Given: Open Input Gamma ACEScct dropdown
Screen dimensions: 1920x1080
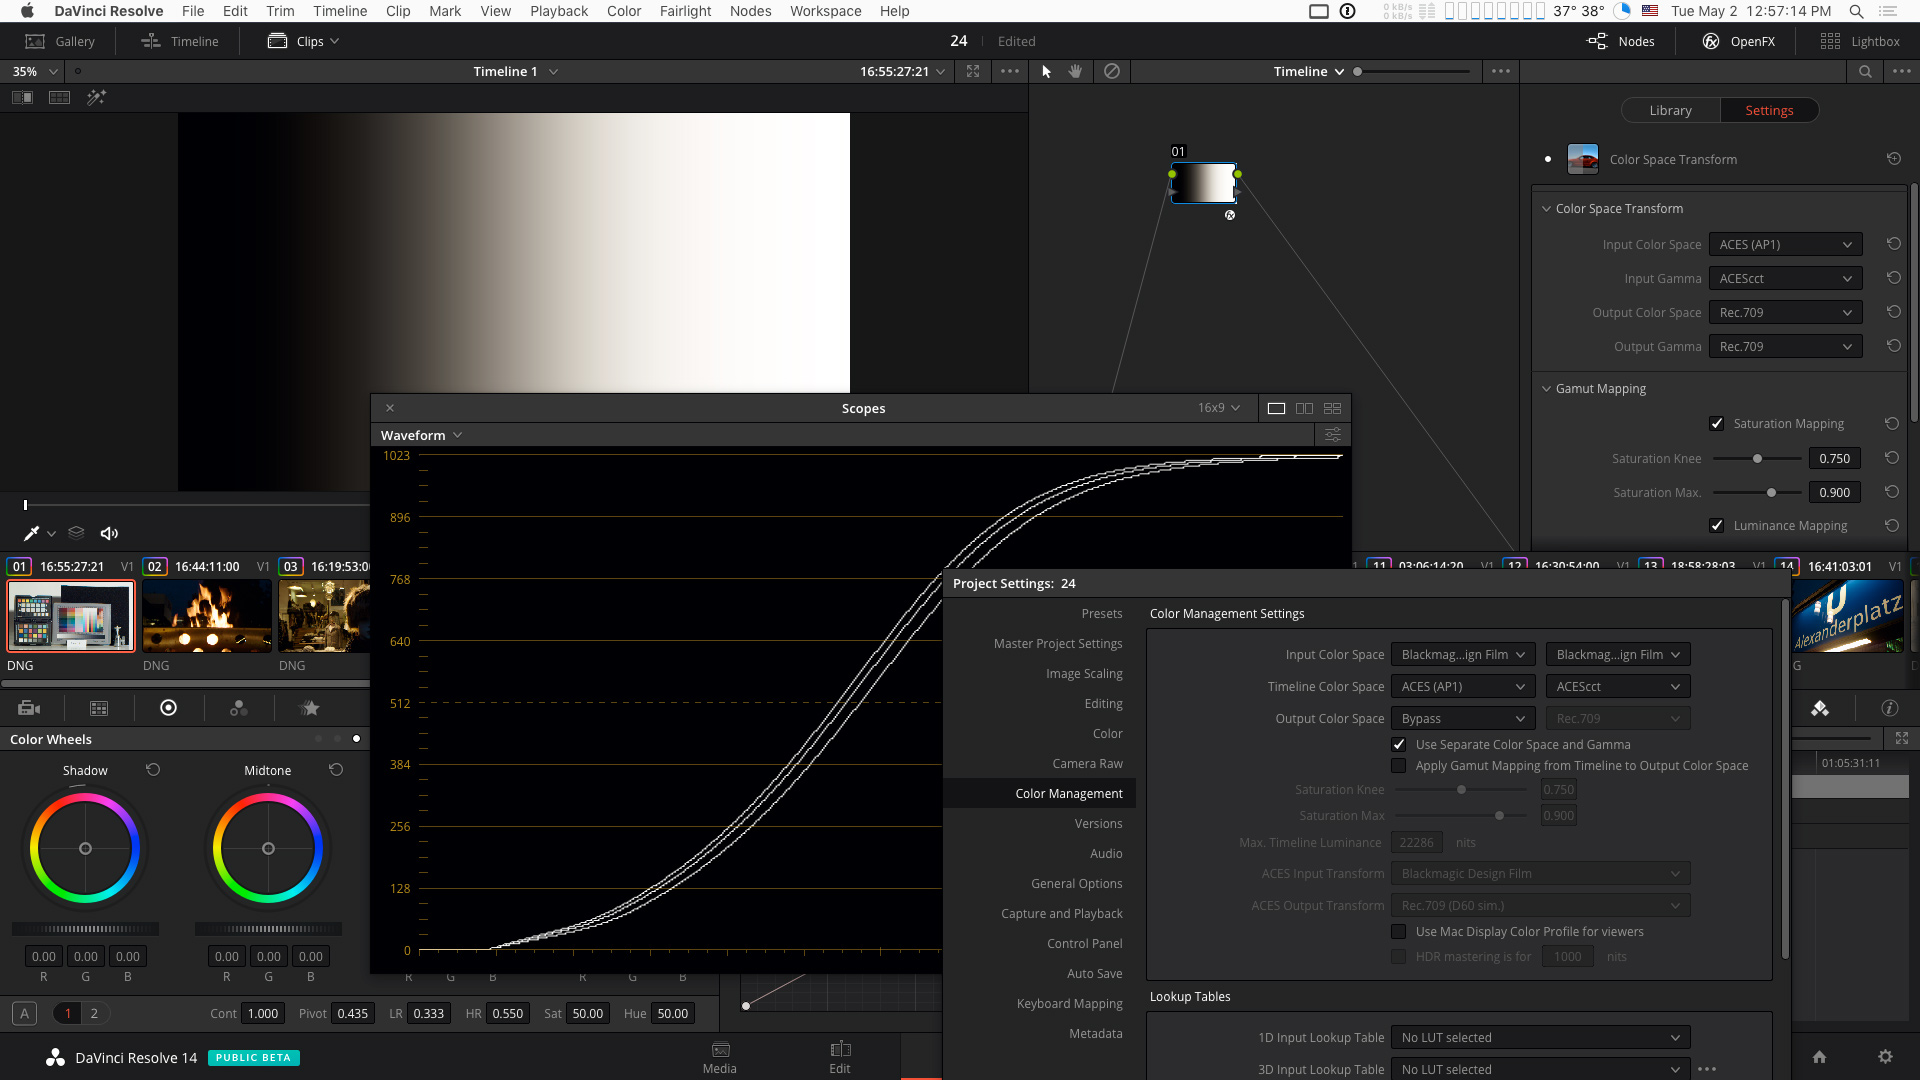Looking at the screenshot, I should click(1785, 279).
